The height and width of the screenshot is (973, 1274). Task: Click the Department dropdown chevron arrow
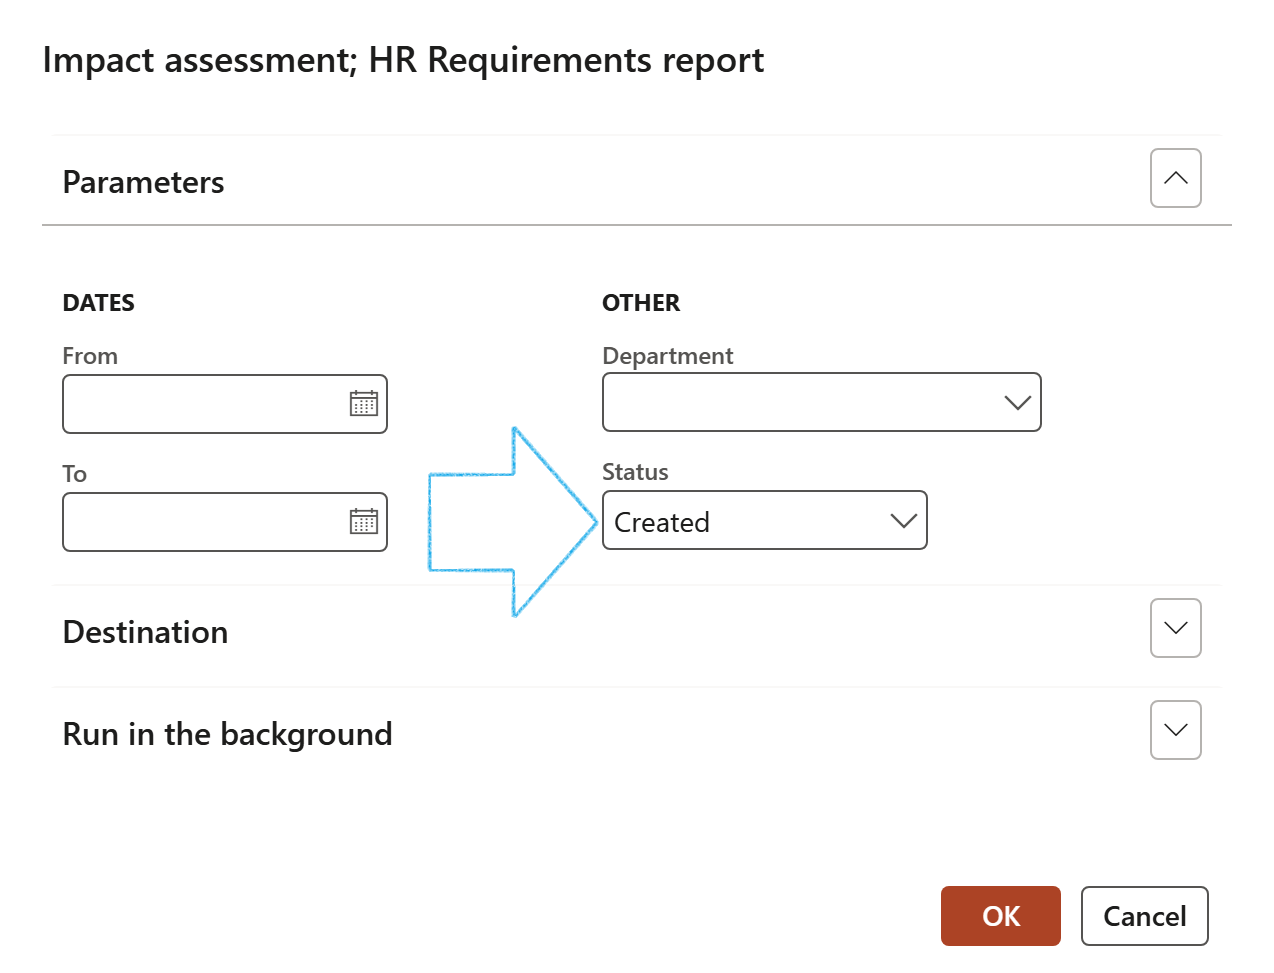point(1016,403)
